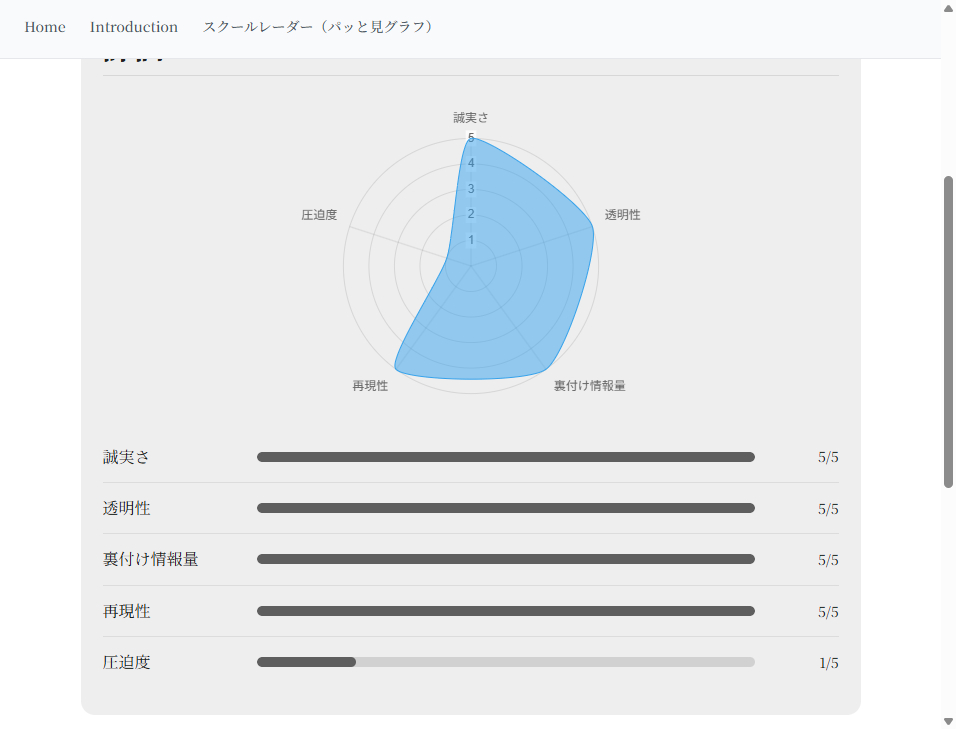
Task: Open the Introduction menu item
Action: click(134, 27)
